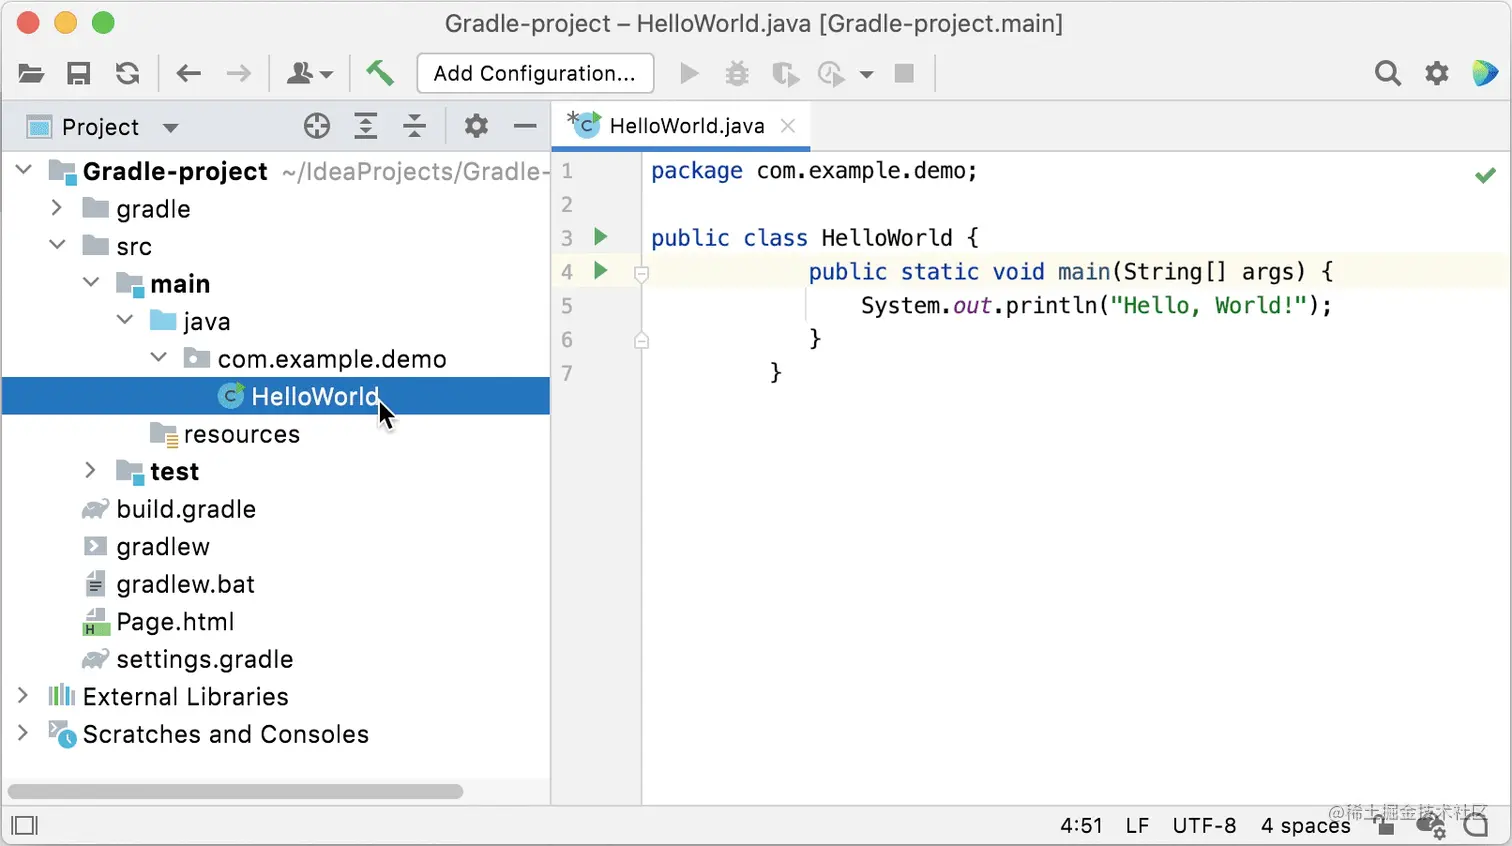This screenshot has height=846, width=1512.
Task: Click the Debug bug icon
Action: [x=737, y=73]
